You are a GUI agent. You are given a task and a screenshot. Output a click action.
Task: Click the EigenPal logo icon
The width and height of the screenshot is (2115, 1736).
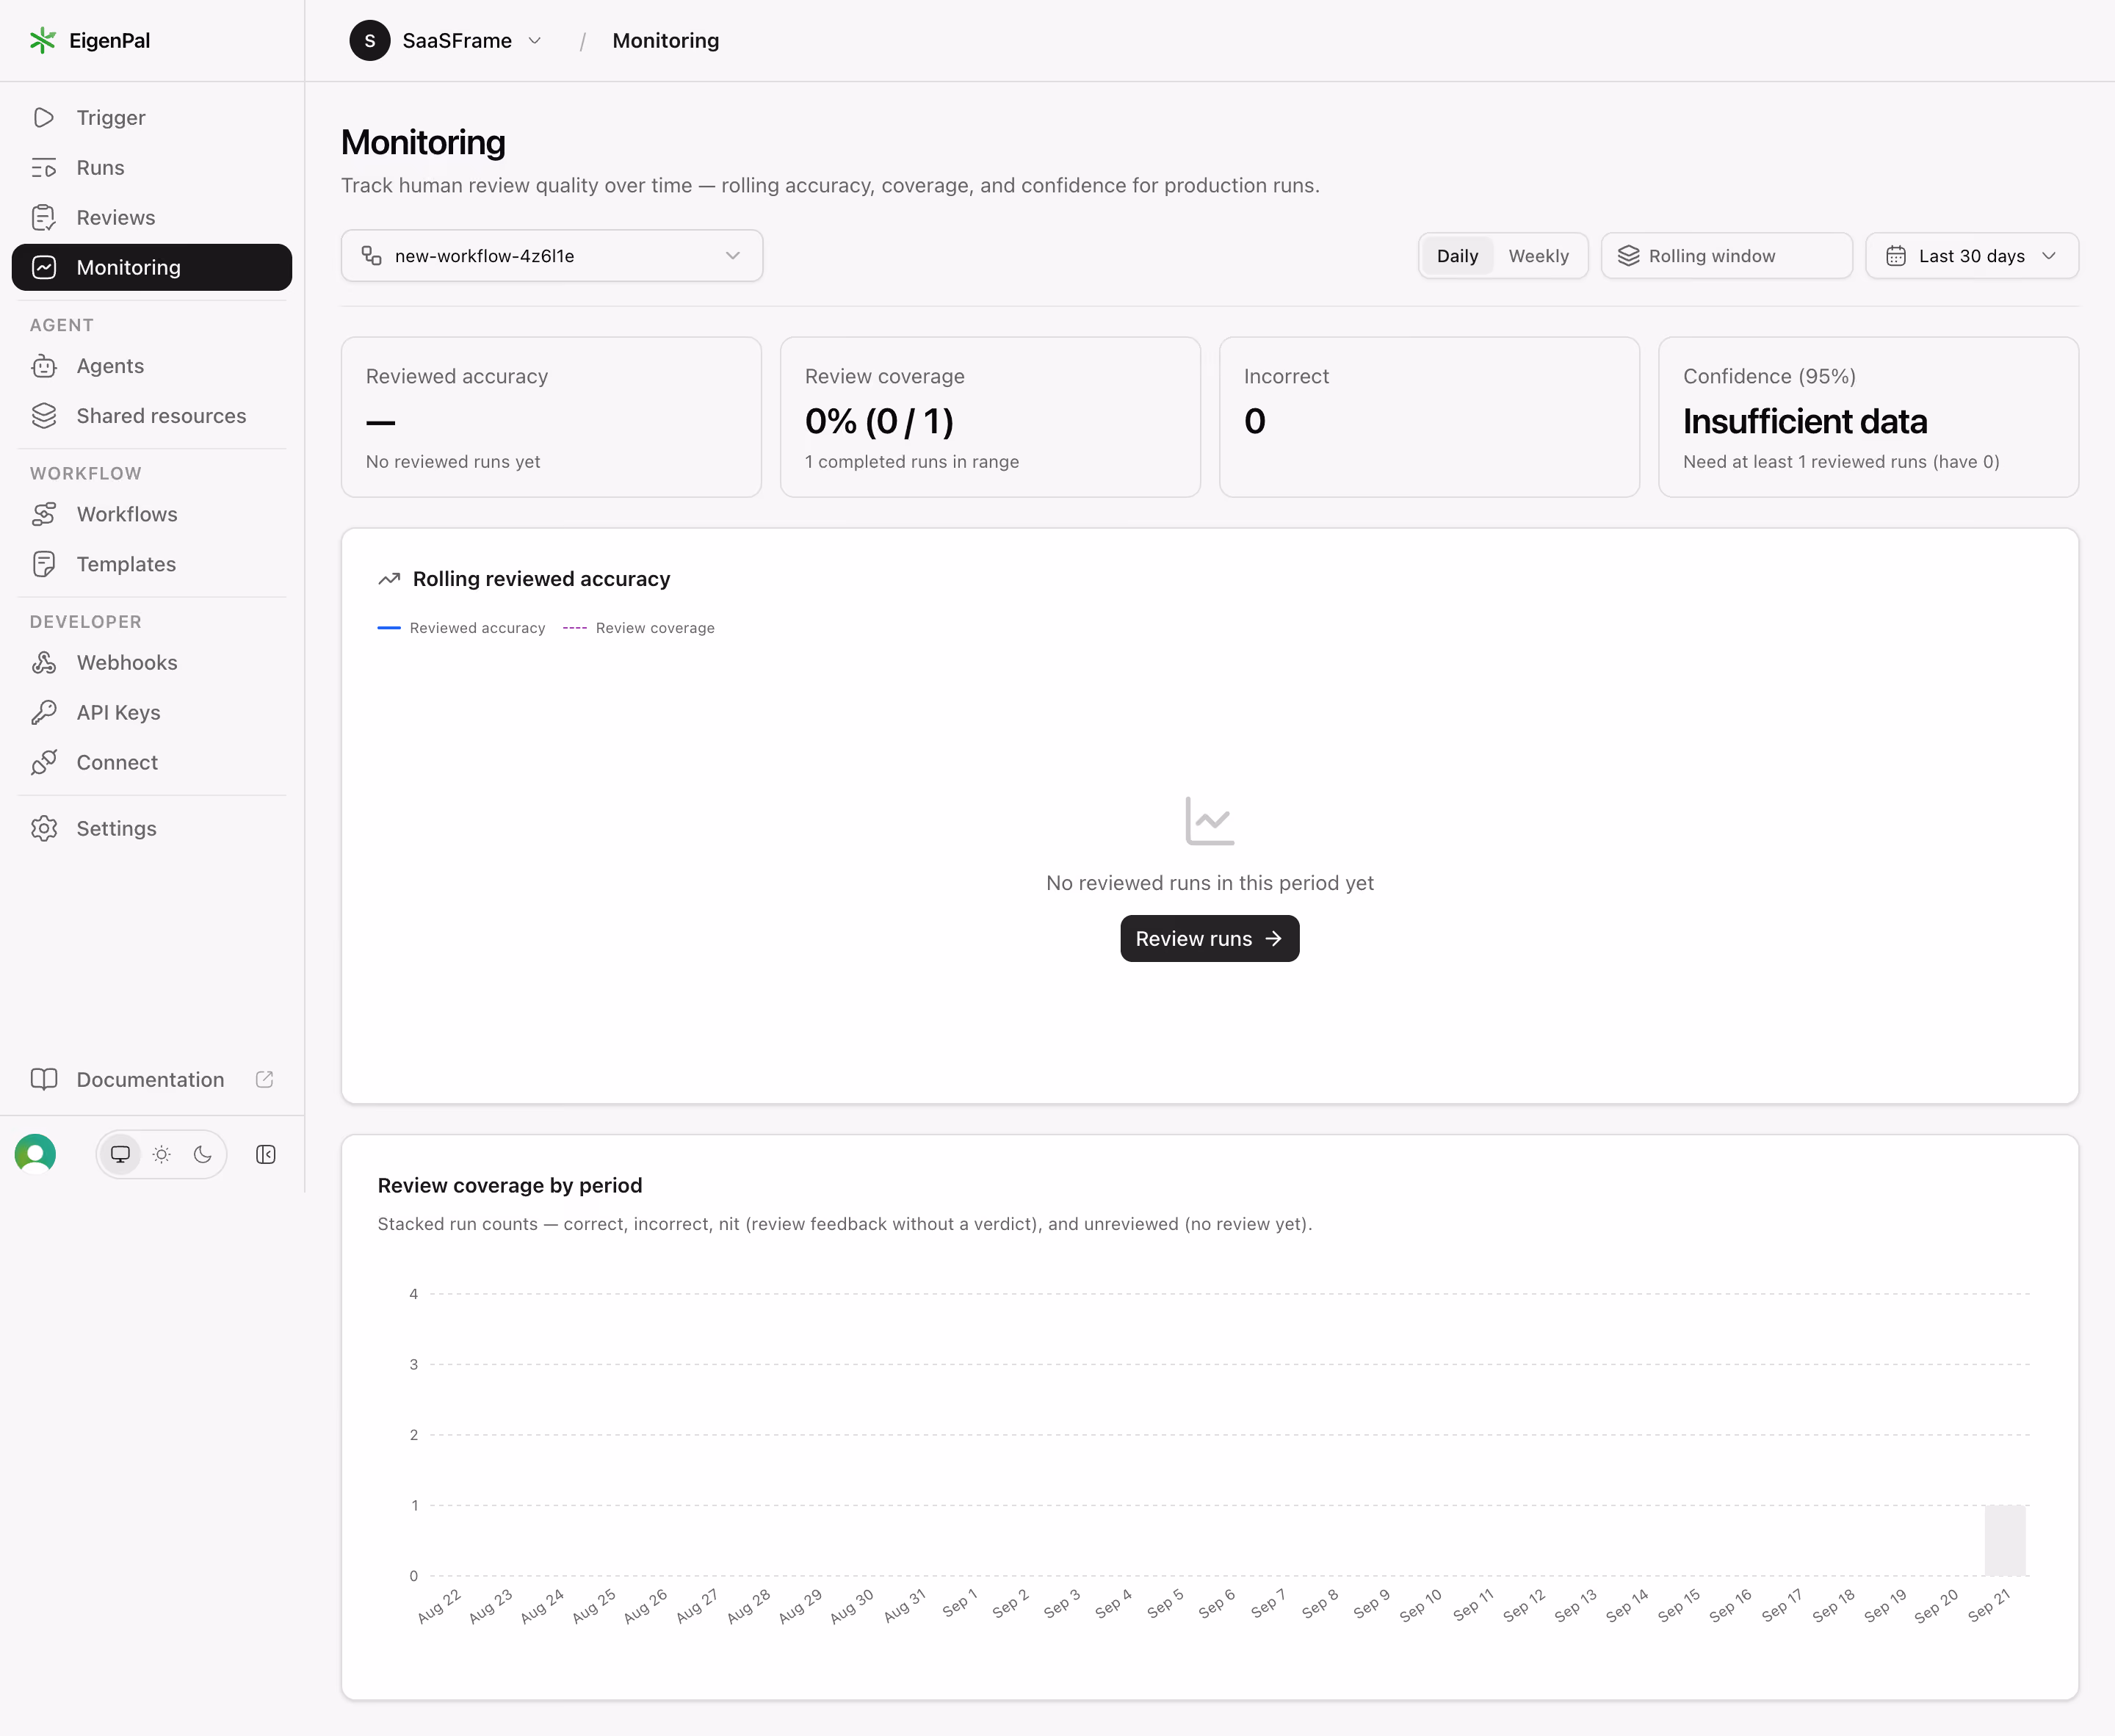pos(42,40)
